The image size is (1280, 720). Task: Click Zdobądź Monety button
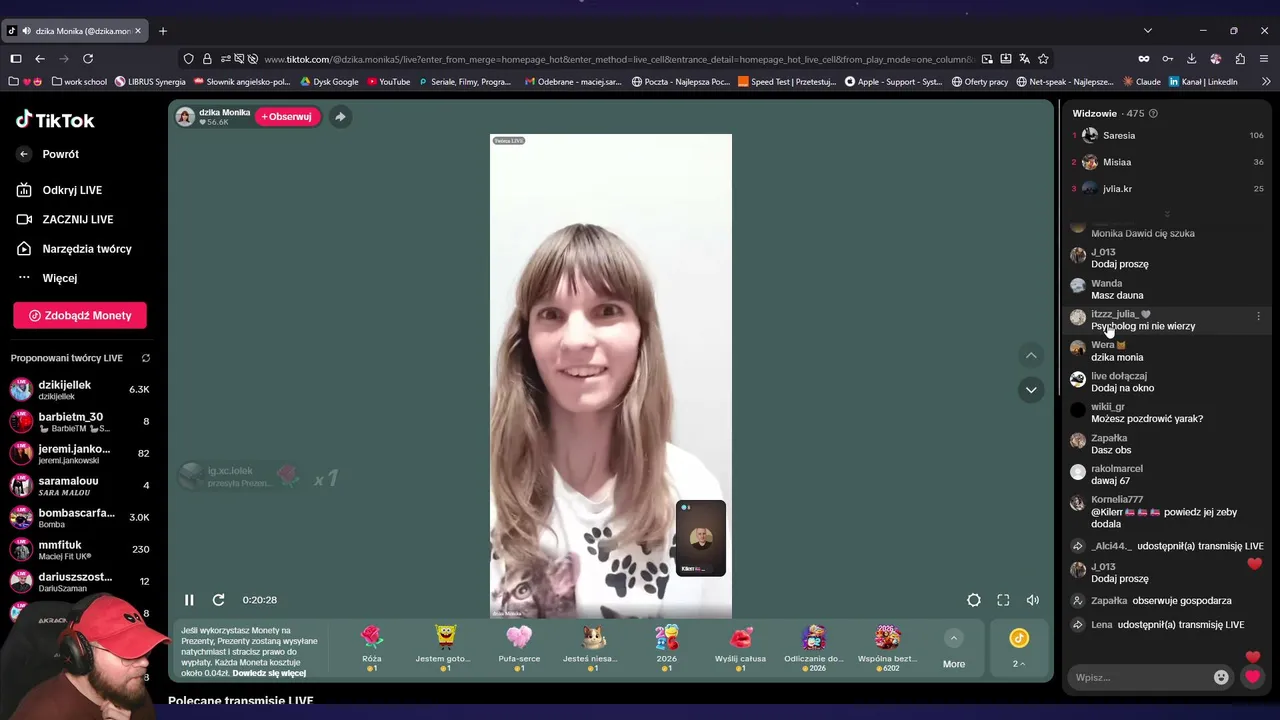click(x=80, y=315)
